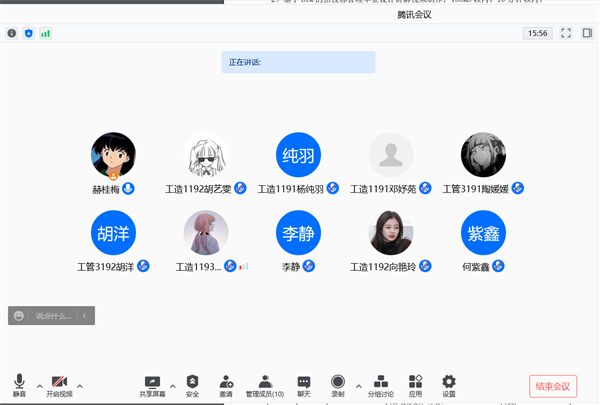Click weak signal indicator beside 工造1193

(x=244, y=266)
